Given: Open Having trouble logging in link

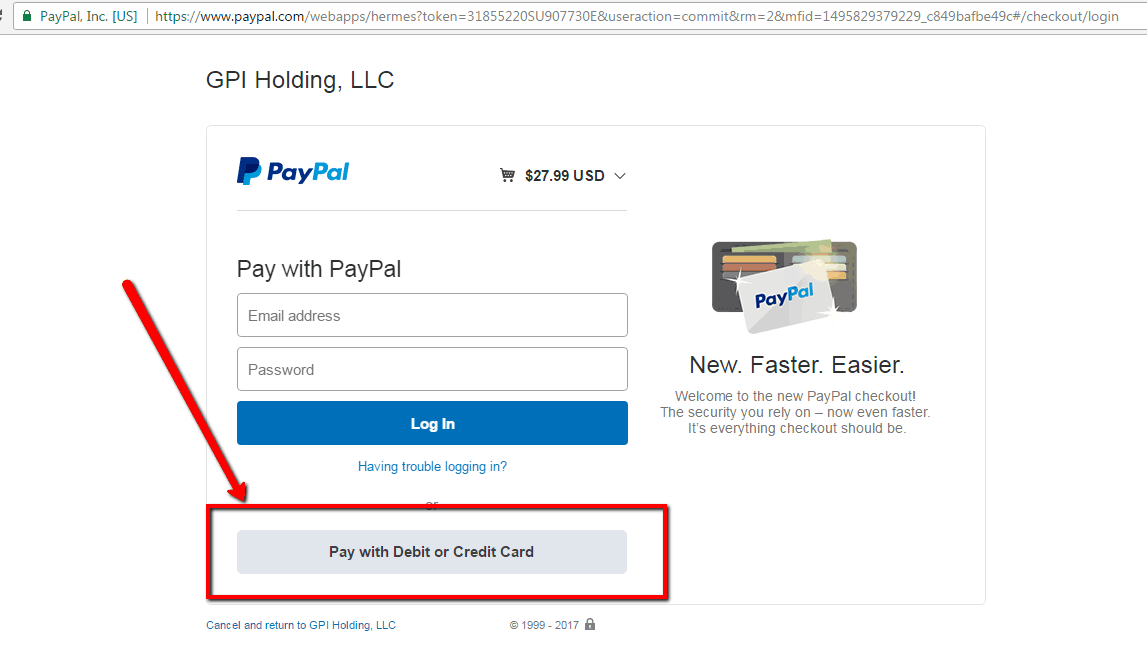Looking at the screenshot, I should (432, 467).
